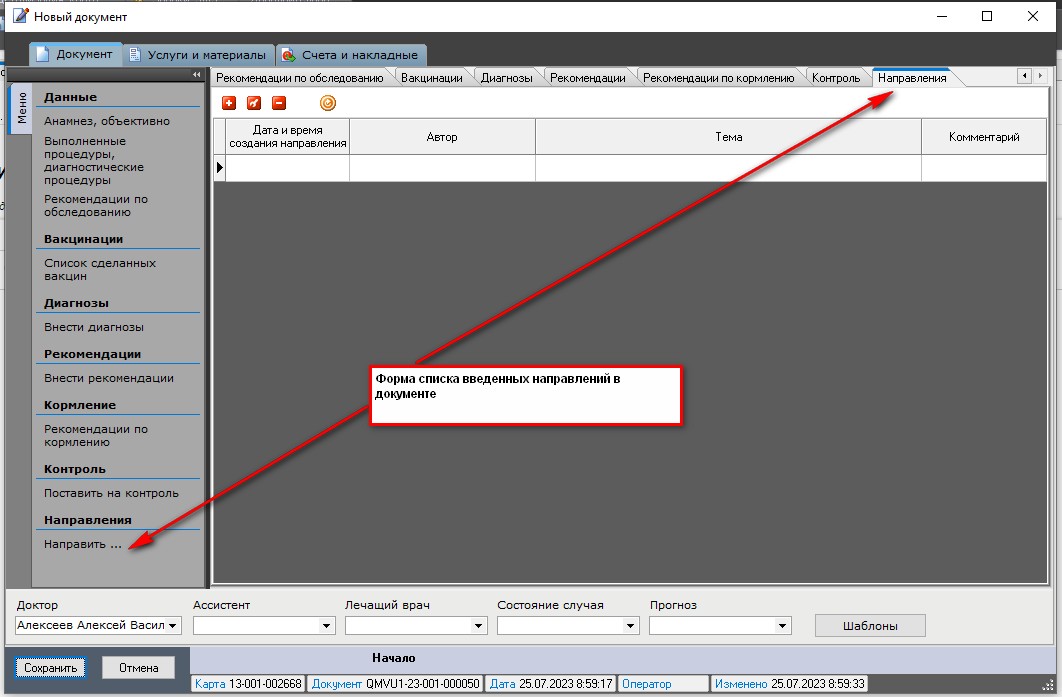Open the Счета и накладные tab
This screenshot has width=1062, height=697.
point(351,55)
